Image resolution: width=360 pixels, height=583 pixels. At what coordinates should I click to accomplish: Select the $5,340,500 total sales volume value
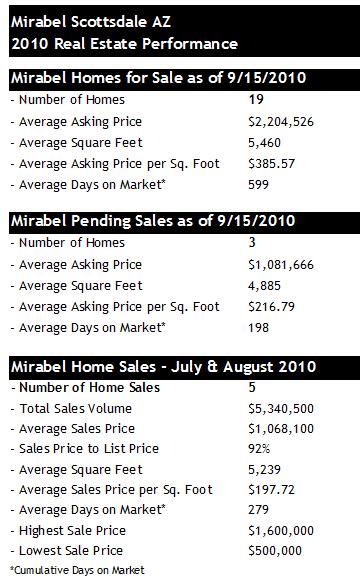[281, 409]
